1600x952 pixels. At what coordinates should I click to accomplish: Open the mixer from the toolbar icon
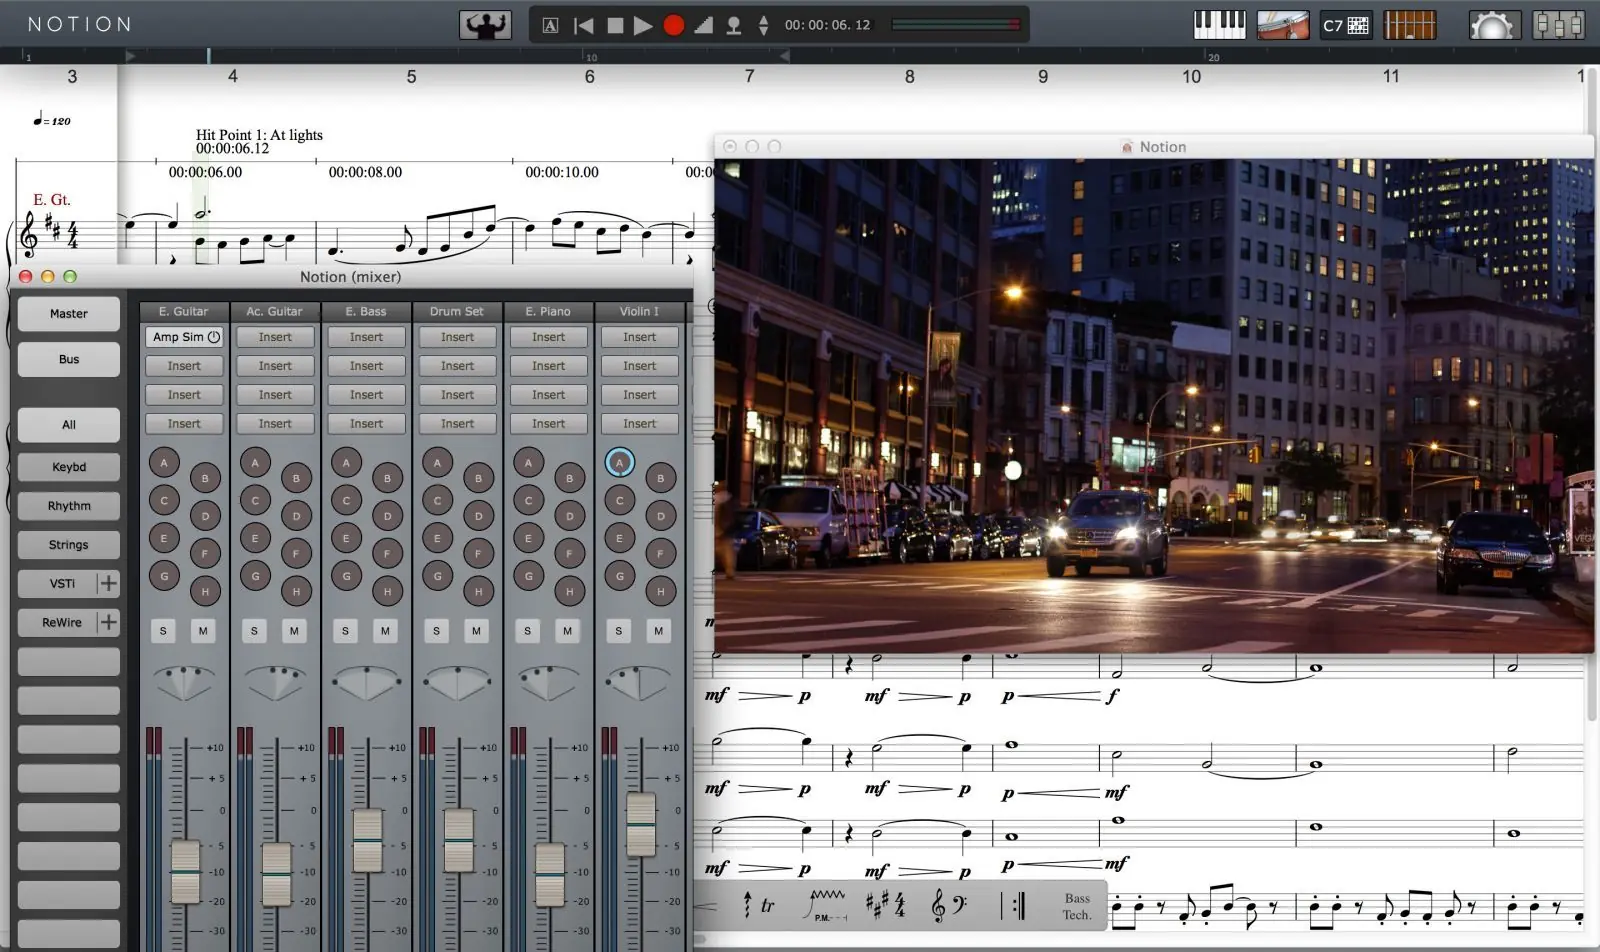(1558, 25)
